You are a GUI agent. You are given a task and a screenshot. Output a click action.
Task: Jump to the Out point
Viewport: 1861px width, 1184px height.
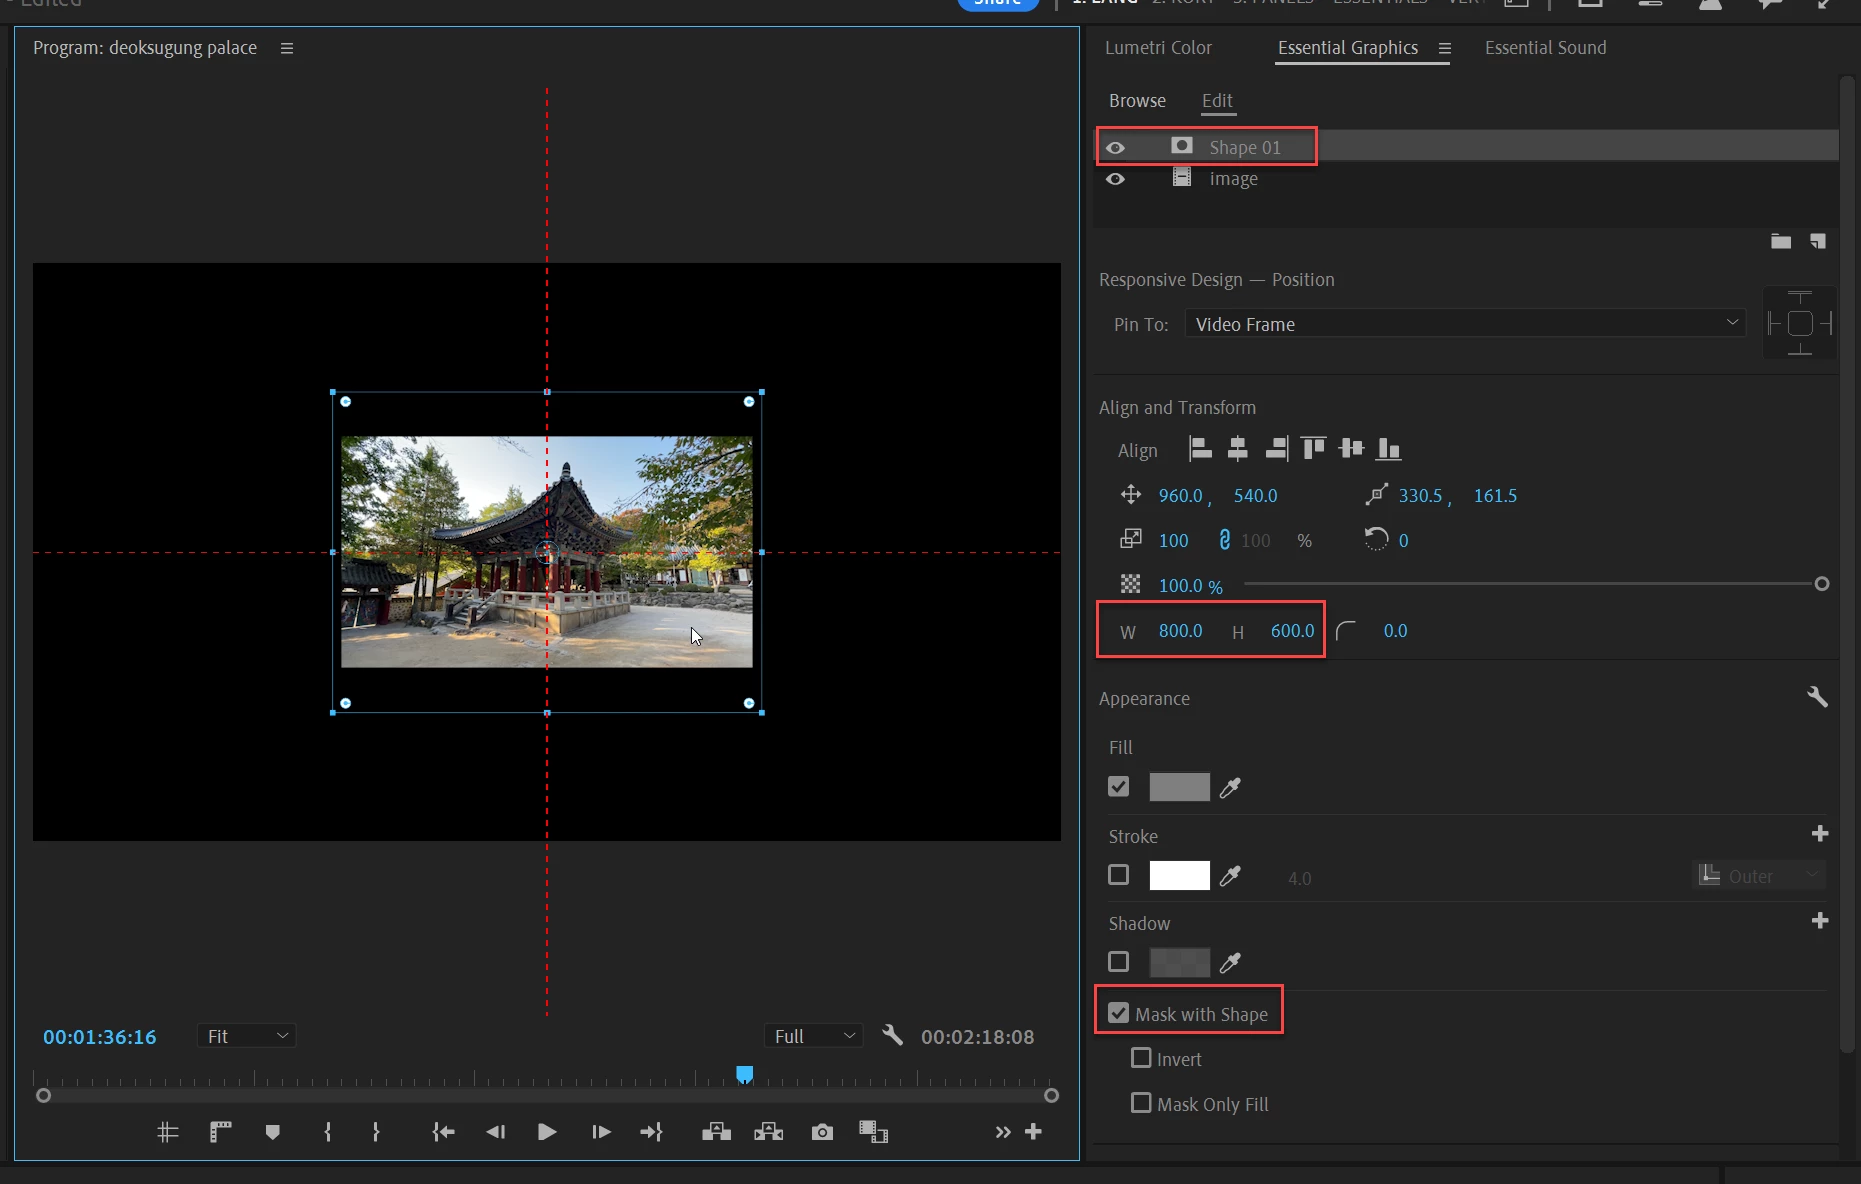(x=651, y=1132)
